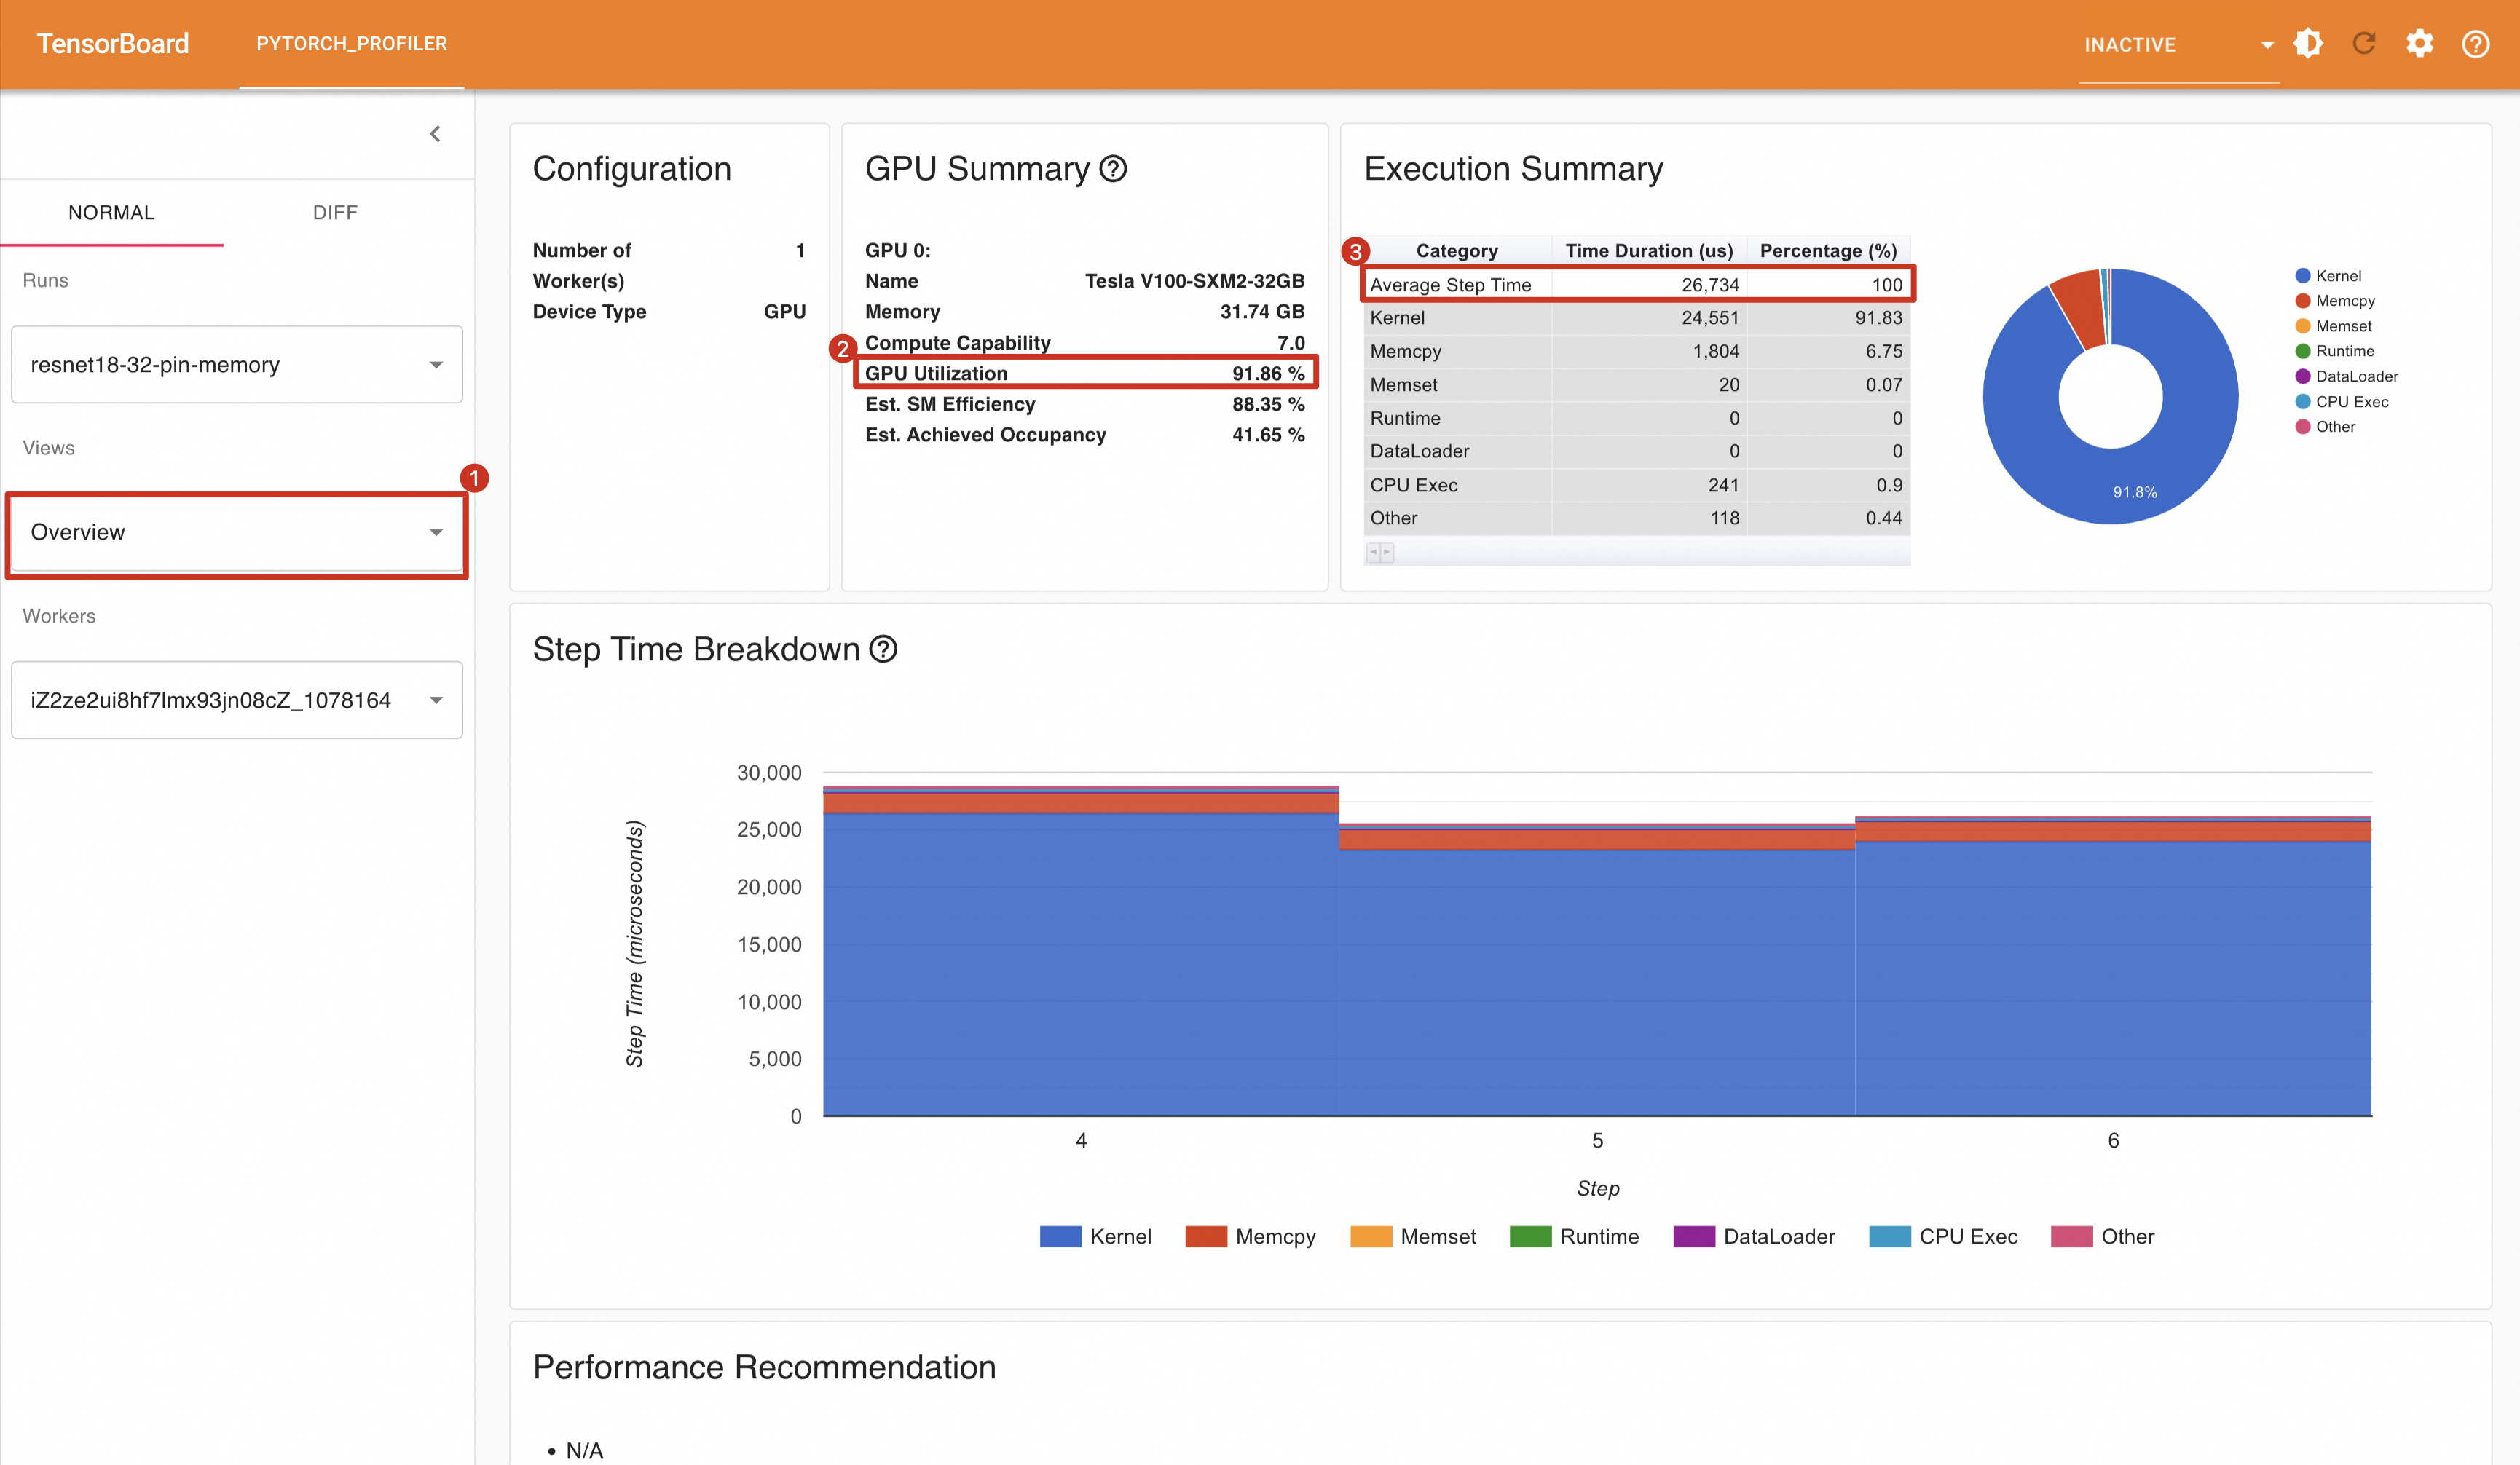Click the Step Time Breakdown help icon
This screenshot has height=1465, width=2520.
(883, 649)
